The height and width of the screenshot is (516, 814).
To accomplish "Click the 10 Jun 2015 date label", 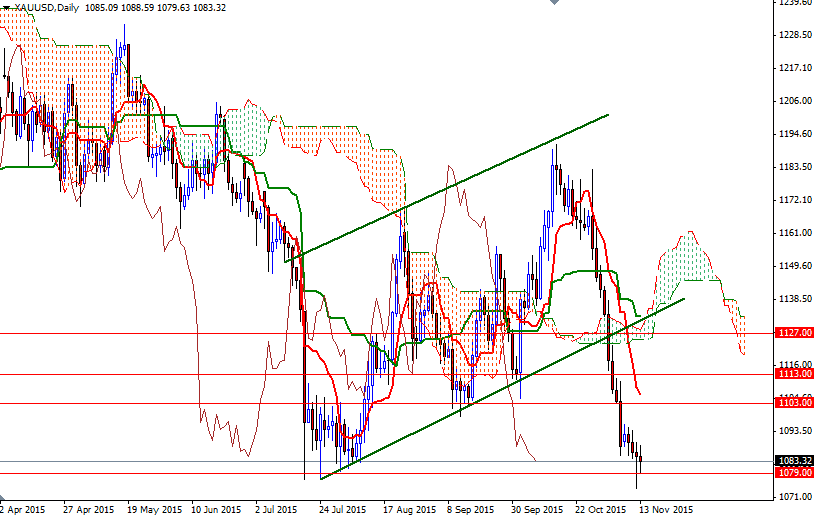I will [x=216, y=509].
